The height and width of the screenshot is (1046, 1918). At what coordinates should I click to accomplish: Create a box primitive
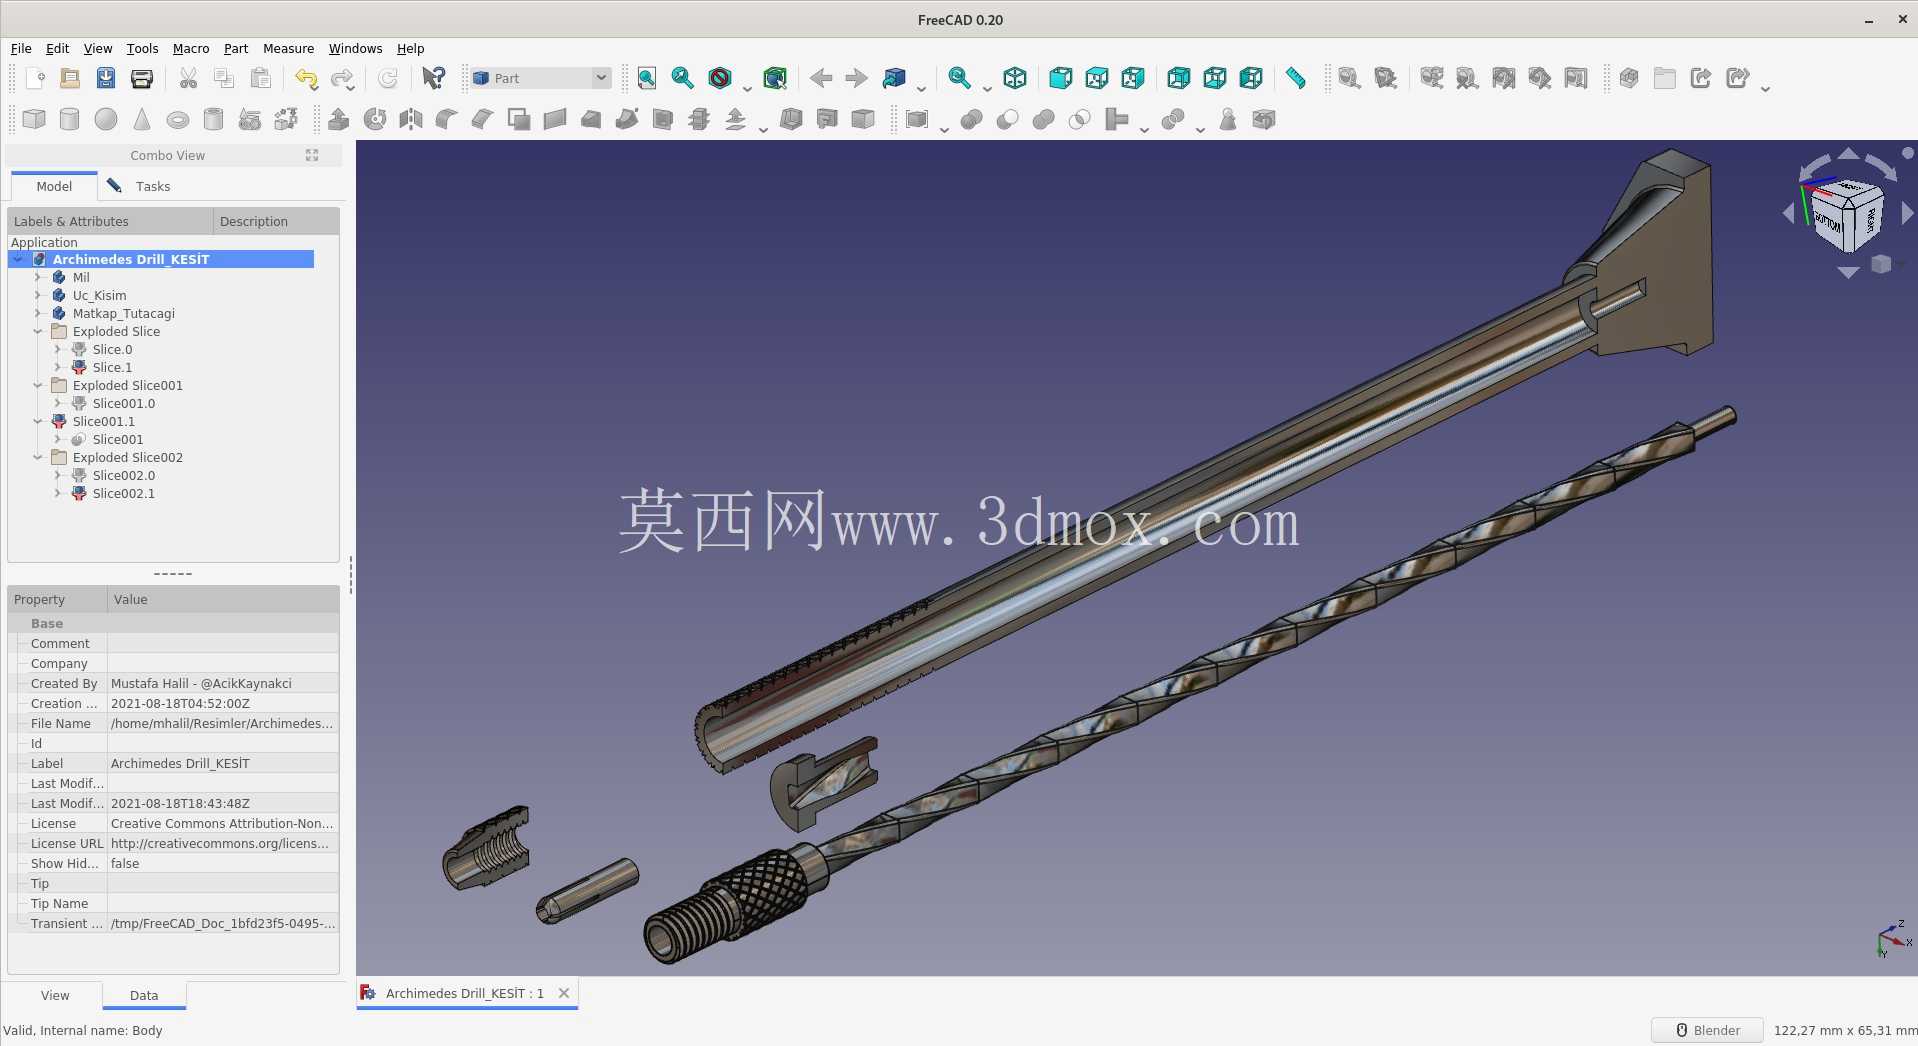34,120
